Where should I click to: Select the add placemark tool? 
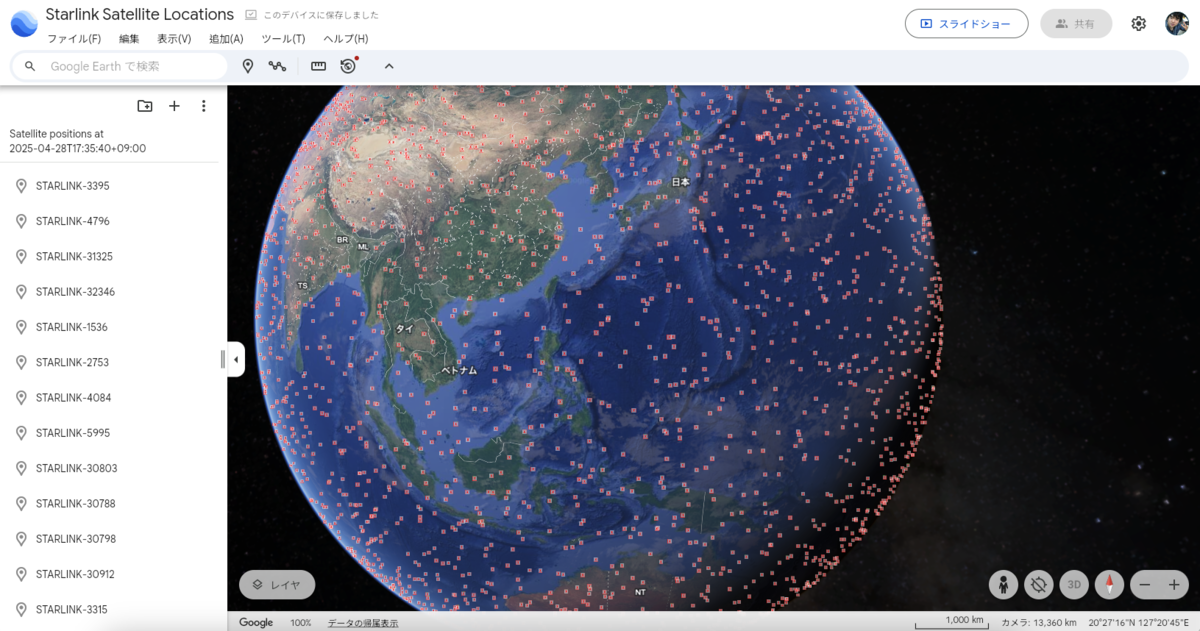(x=248, y=66)
